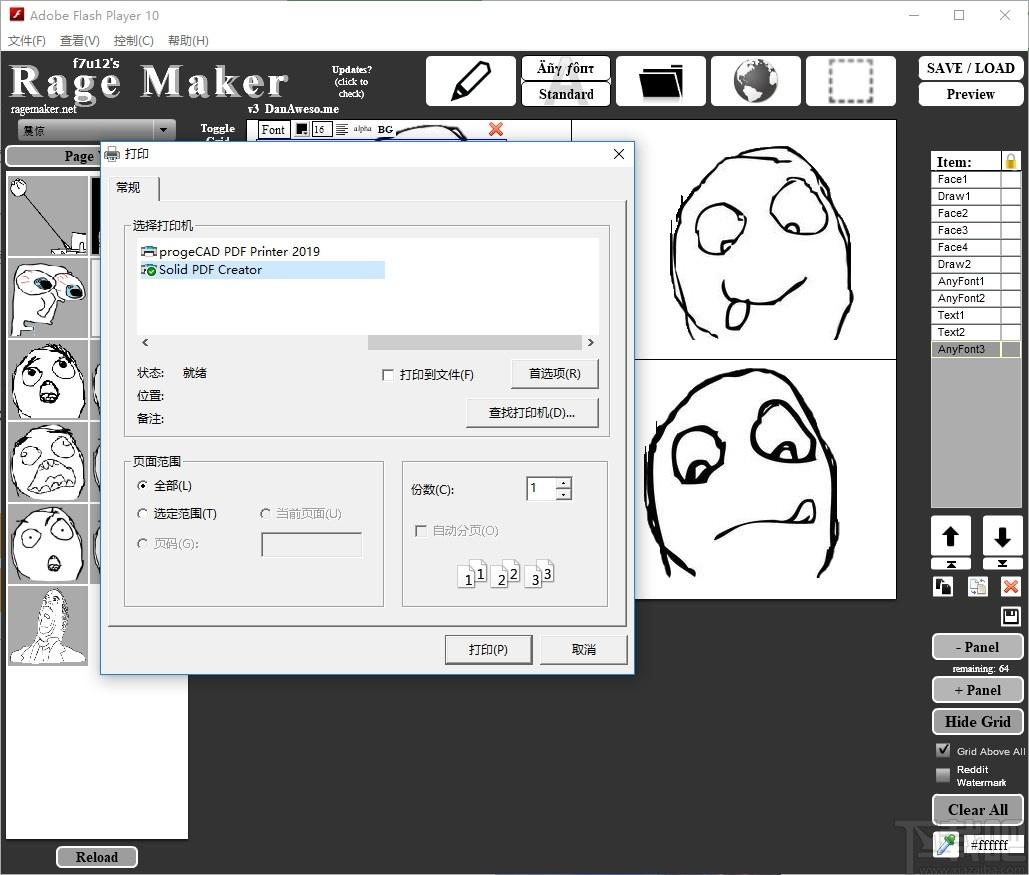Open the 控制(C) menu
This screenshot has height=875, width=1029.
(x=133, y=41)
